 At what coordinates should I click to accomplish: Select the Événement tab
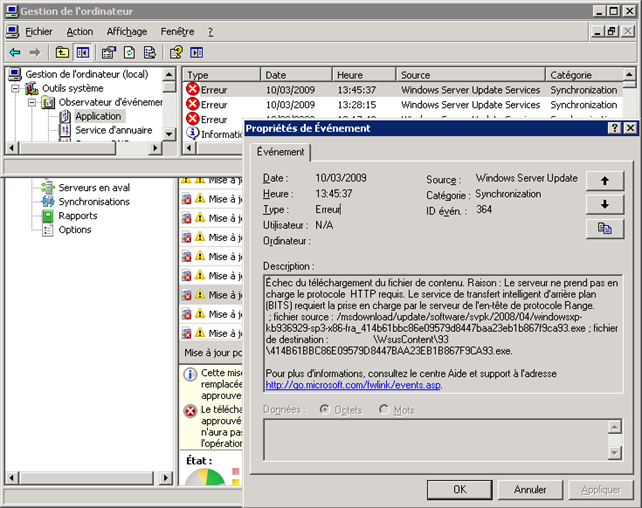click(x=280, y=152)
